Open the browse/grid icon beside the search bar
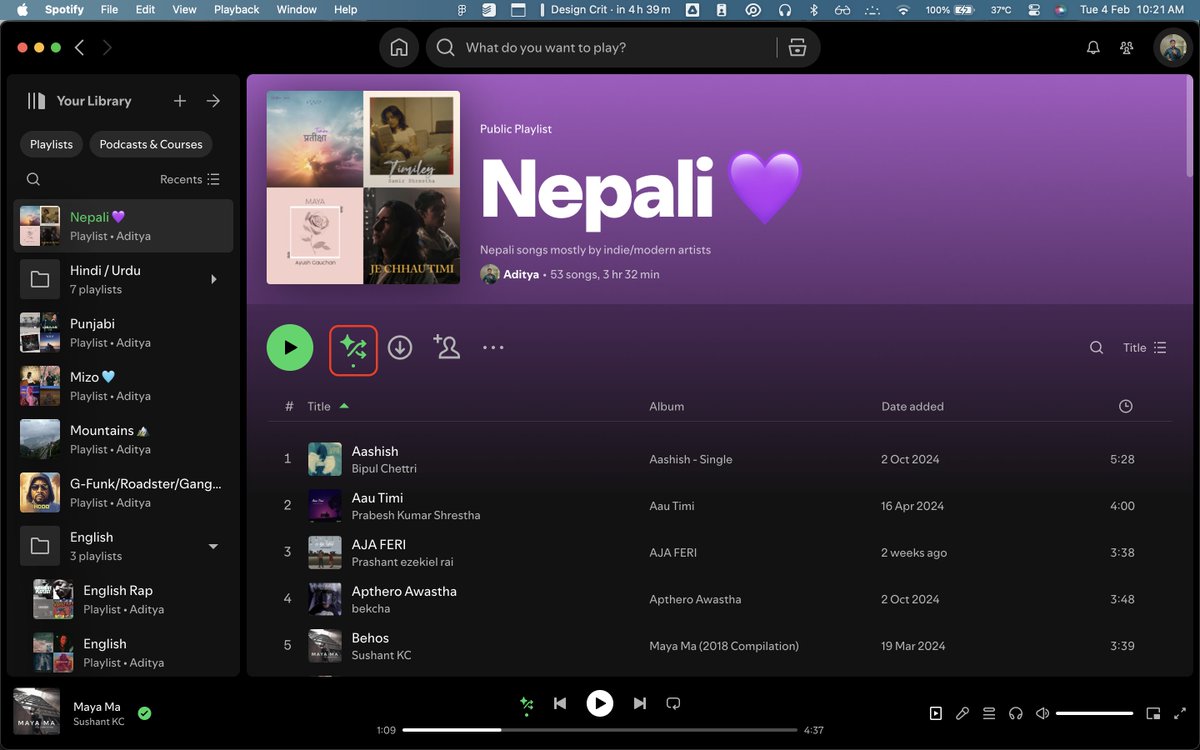The width and height of the screenshot is (1200, 750). (x=797, y=47)
